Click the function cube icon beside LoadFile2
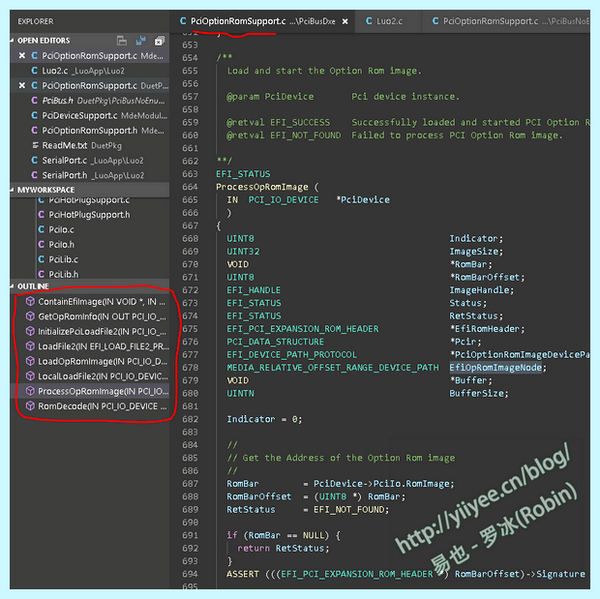 coord(30,346)
